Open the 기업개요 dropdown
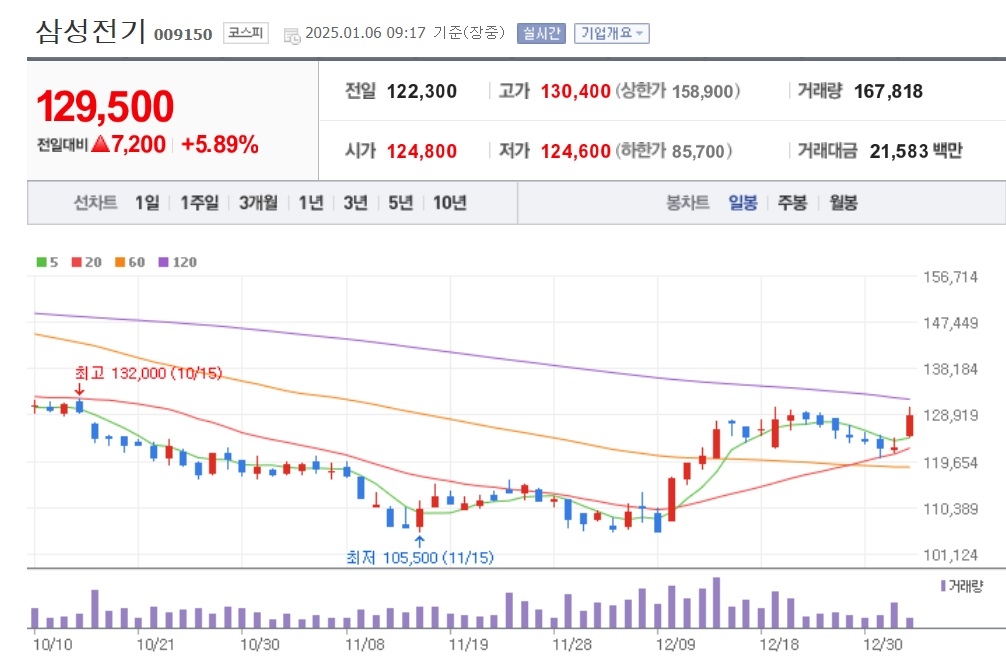1006x664 pixels. click(611, 33)
